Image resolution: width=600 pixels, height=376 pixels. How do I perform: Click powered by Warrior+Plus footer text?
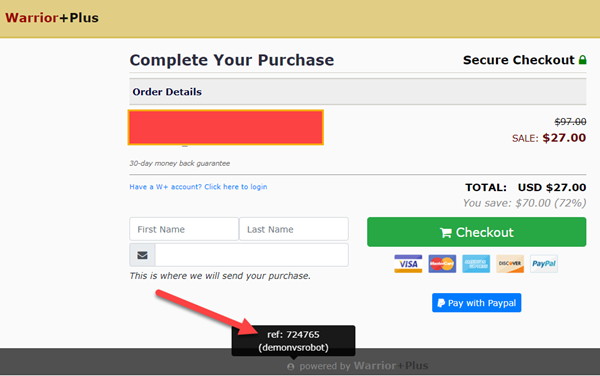point(364,366)
